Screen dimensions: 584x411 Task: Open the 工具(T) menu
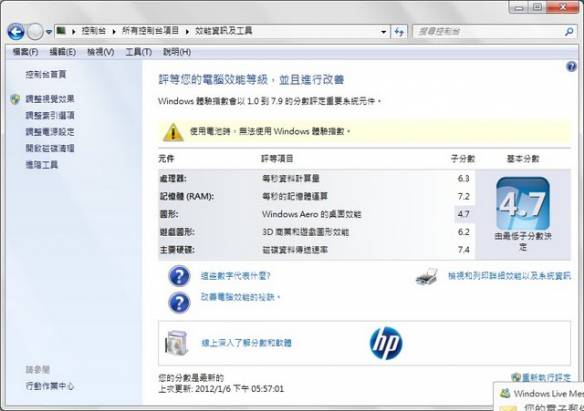(139, 52)
